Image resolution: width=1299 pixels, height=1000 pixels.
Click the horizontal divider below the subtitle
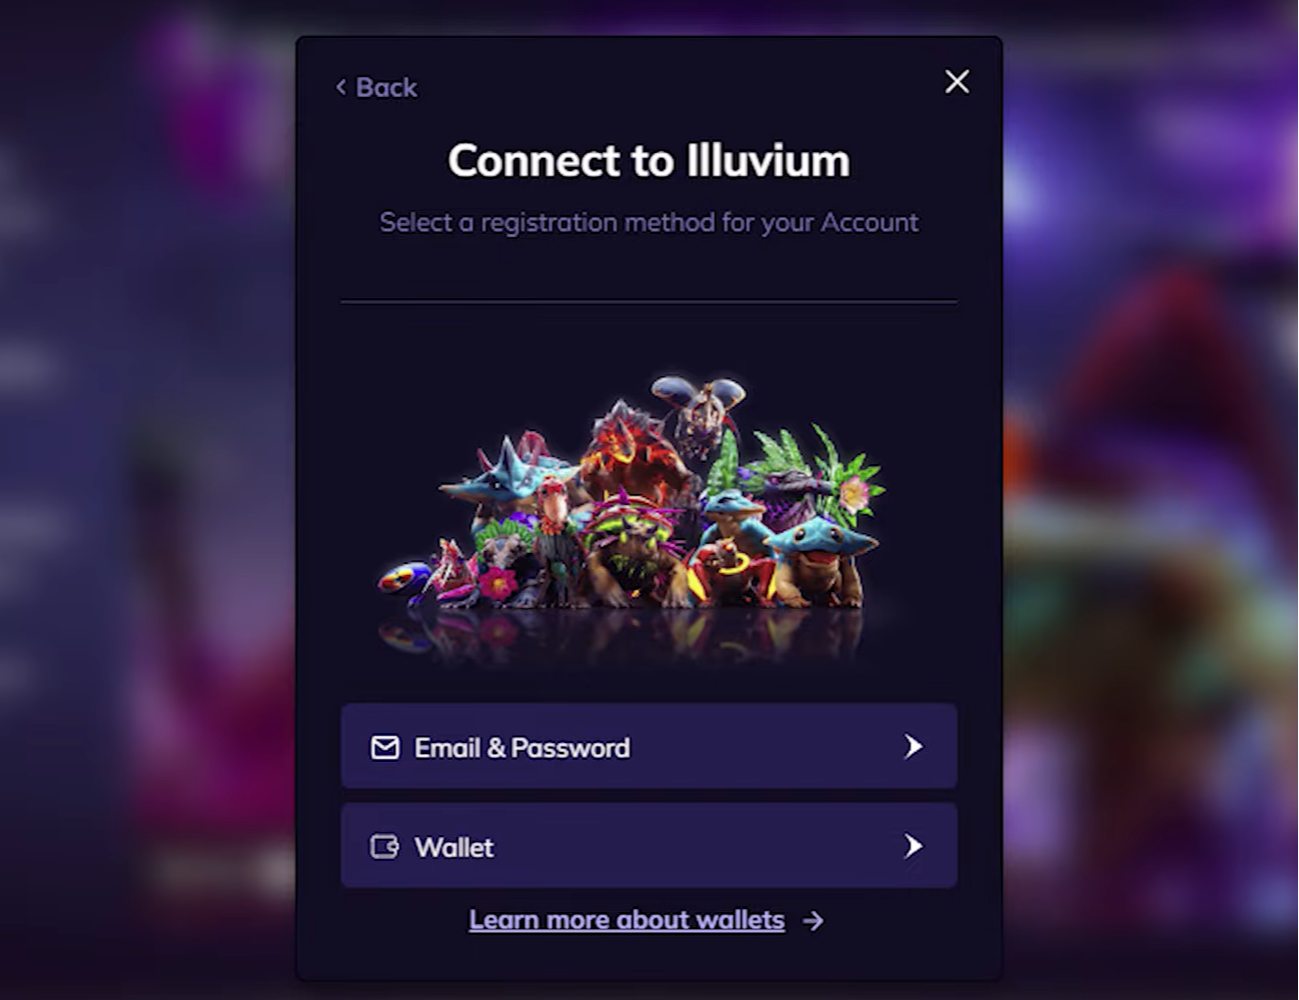click(649, 301)
